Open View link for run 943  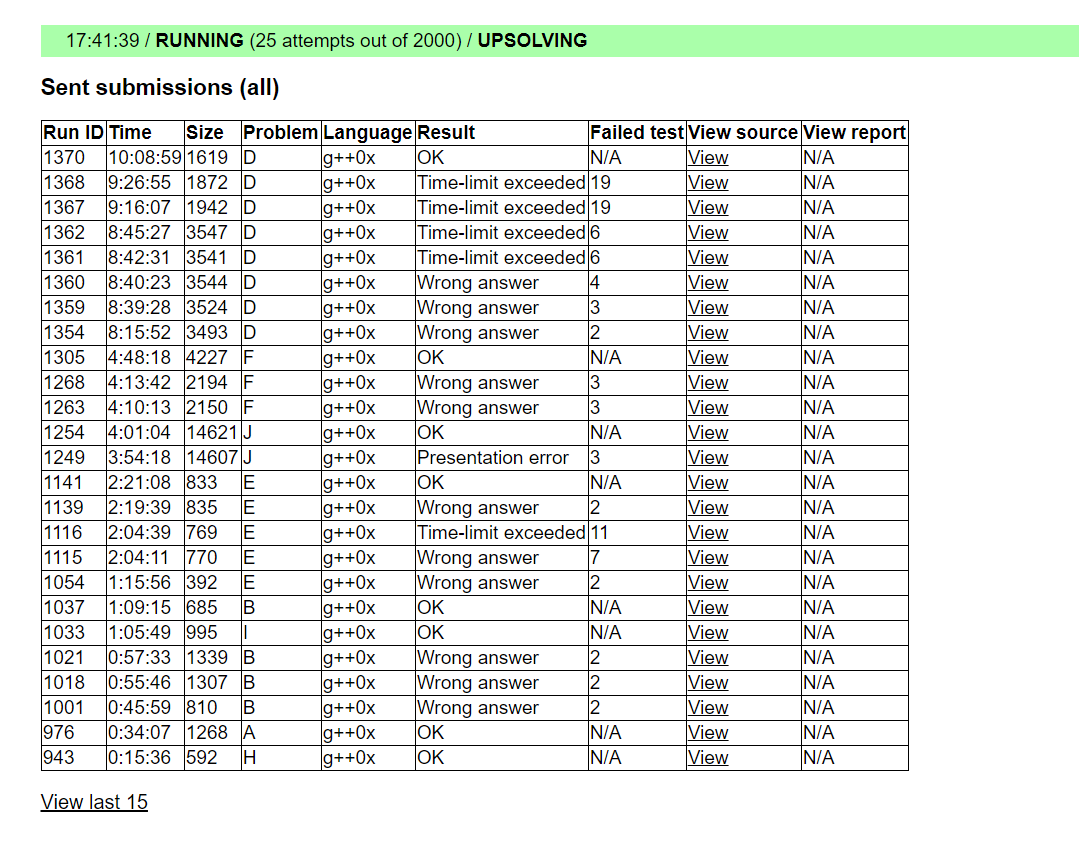[x=708, y=758]
